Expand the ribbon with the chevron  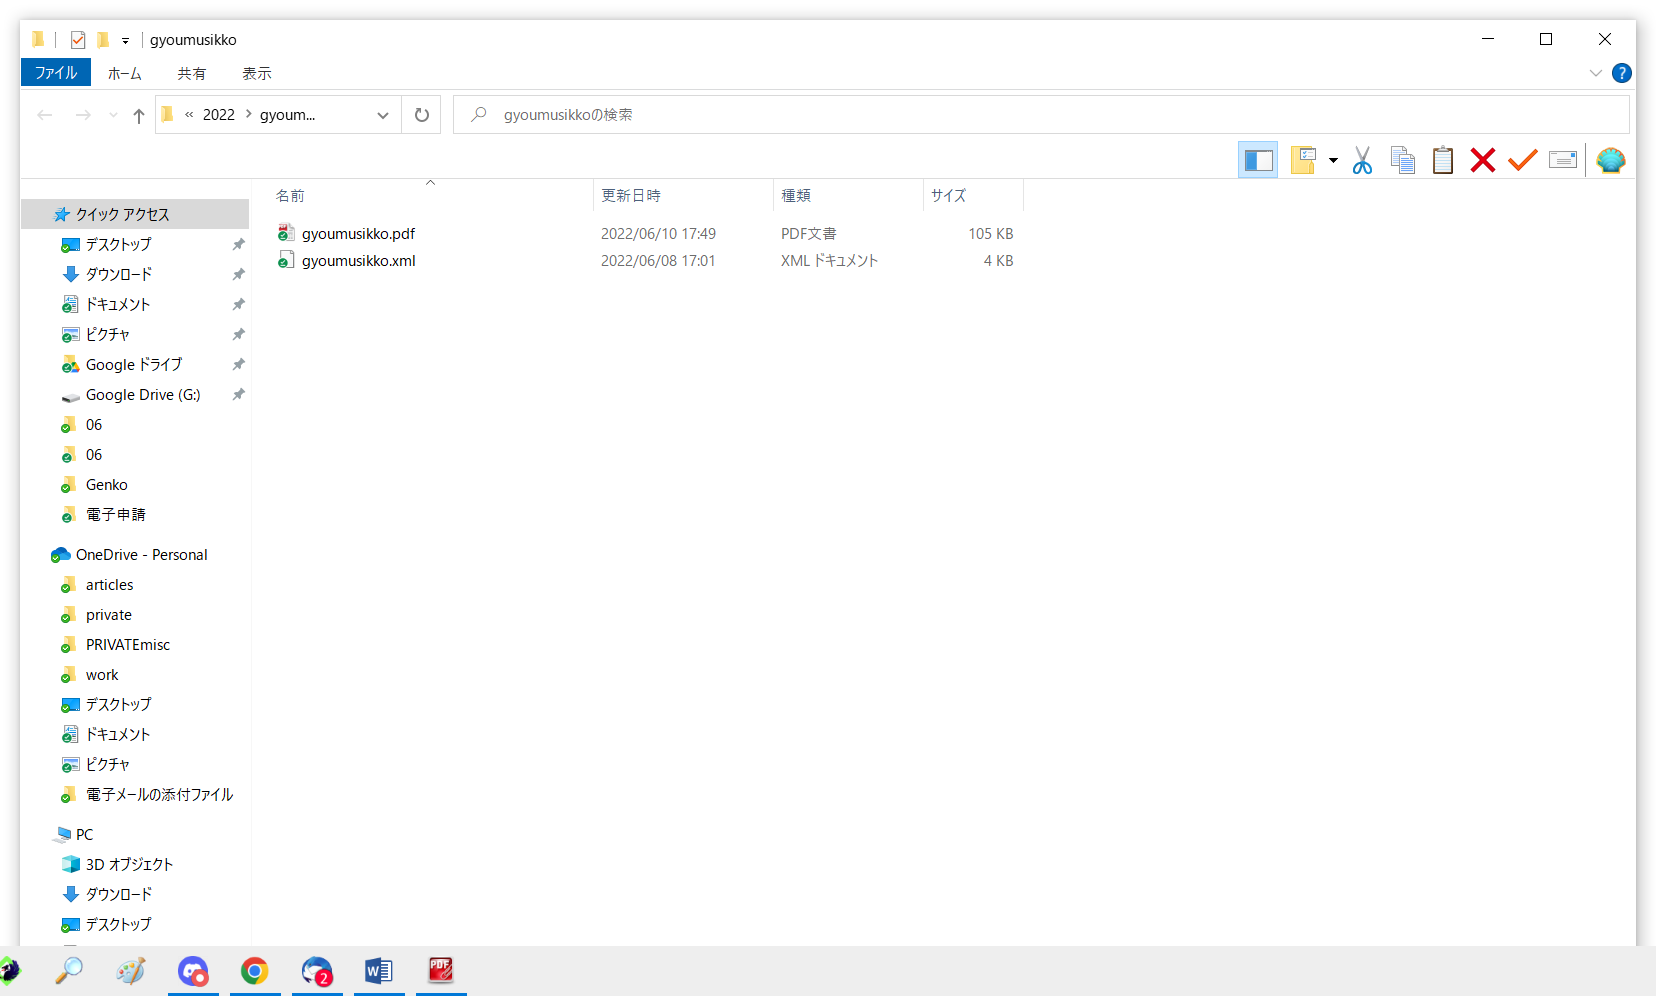coord(1595,73)
